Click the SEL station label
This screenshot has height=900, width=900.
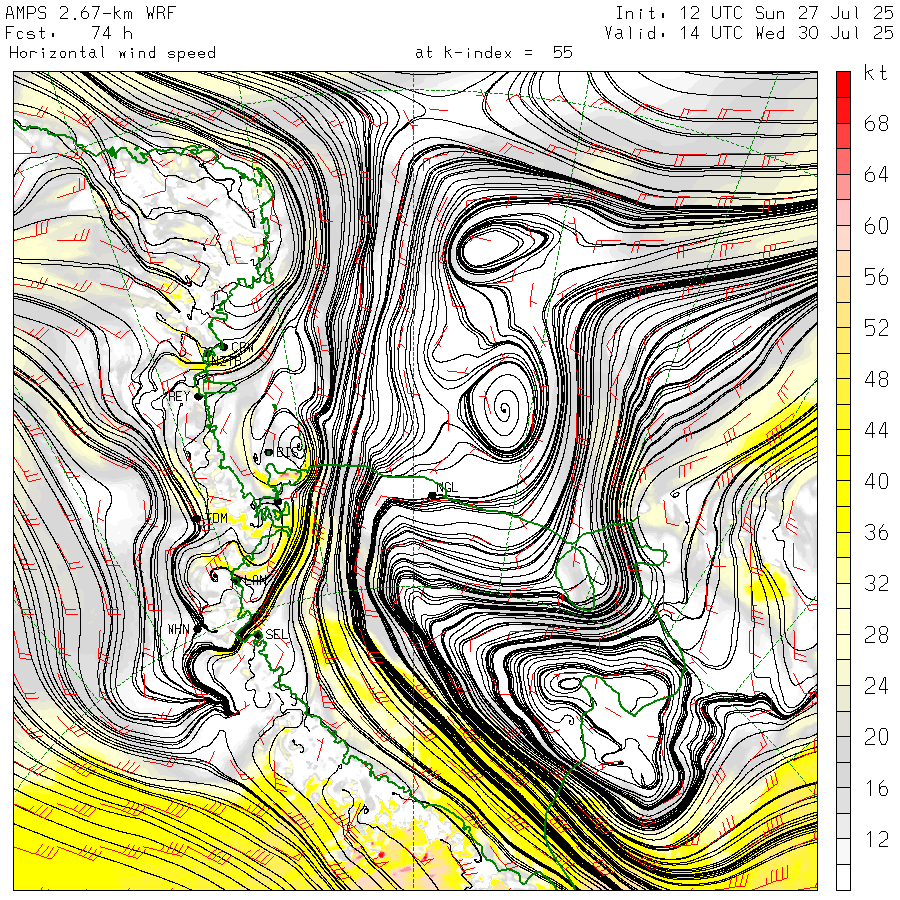tap(277, 634)
